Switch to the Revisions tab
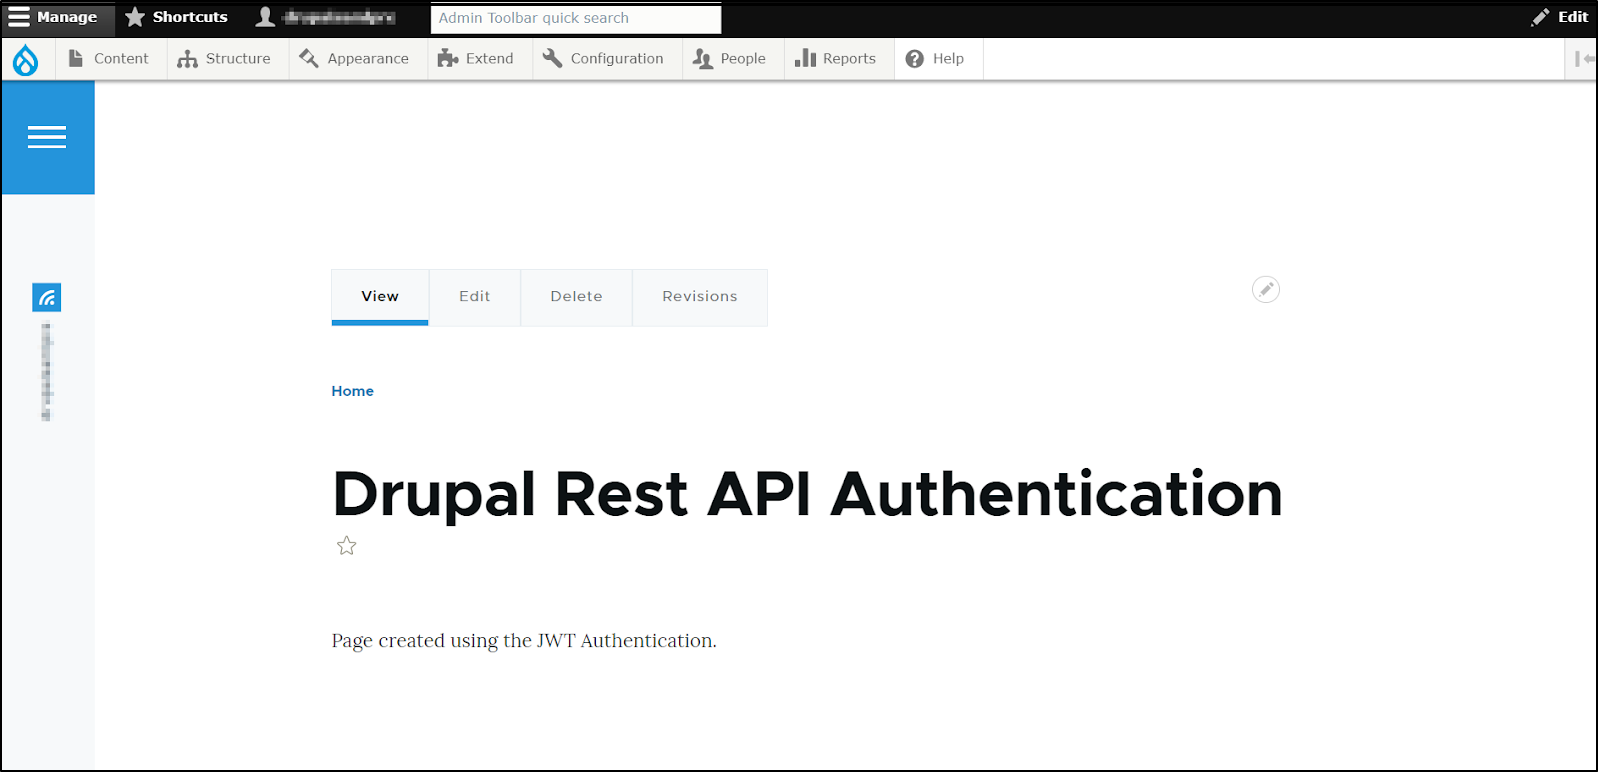 (700, 297)
